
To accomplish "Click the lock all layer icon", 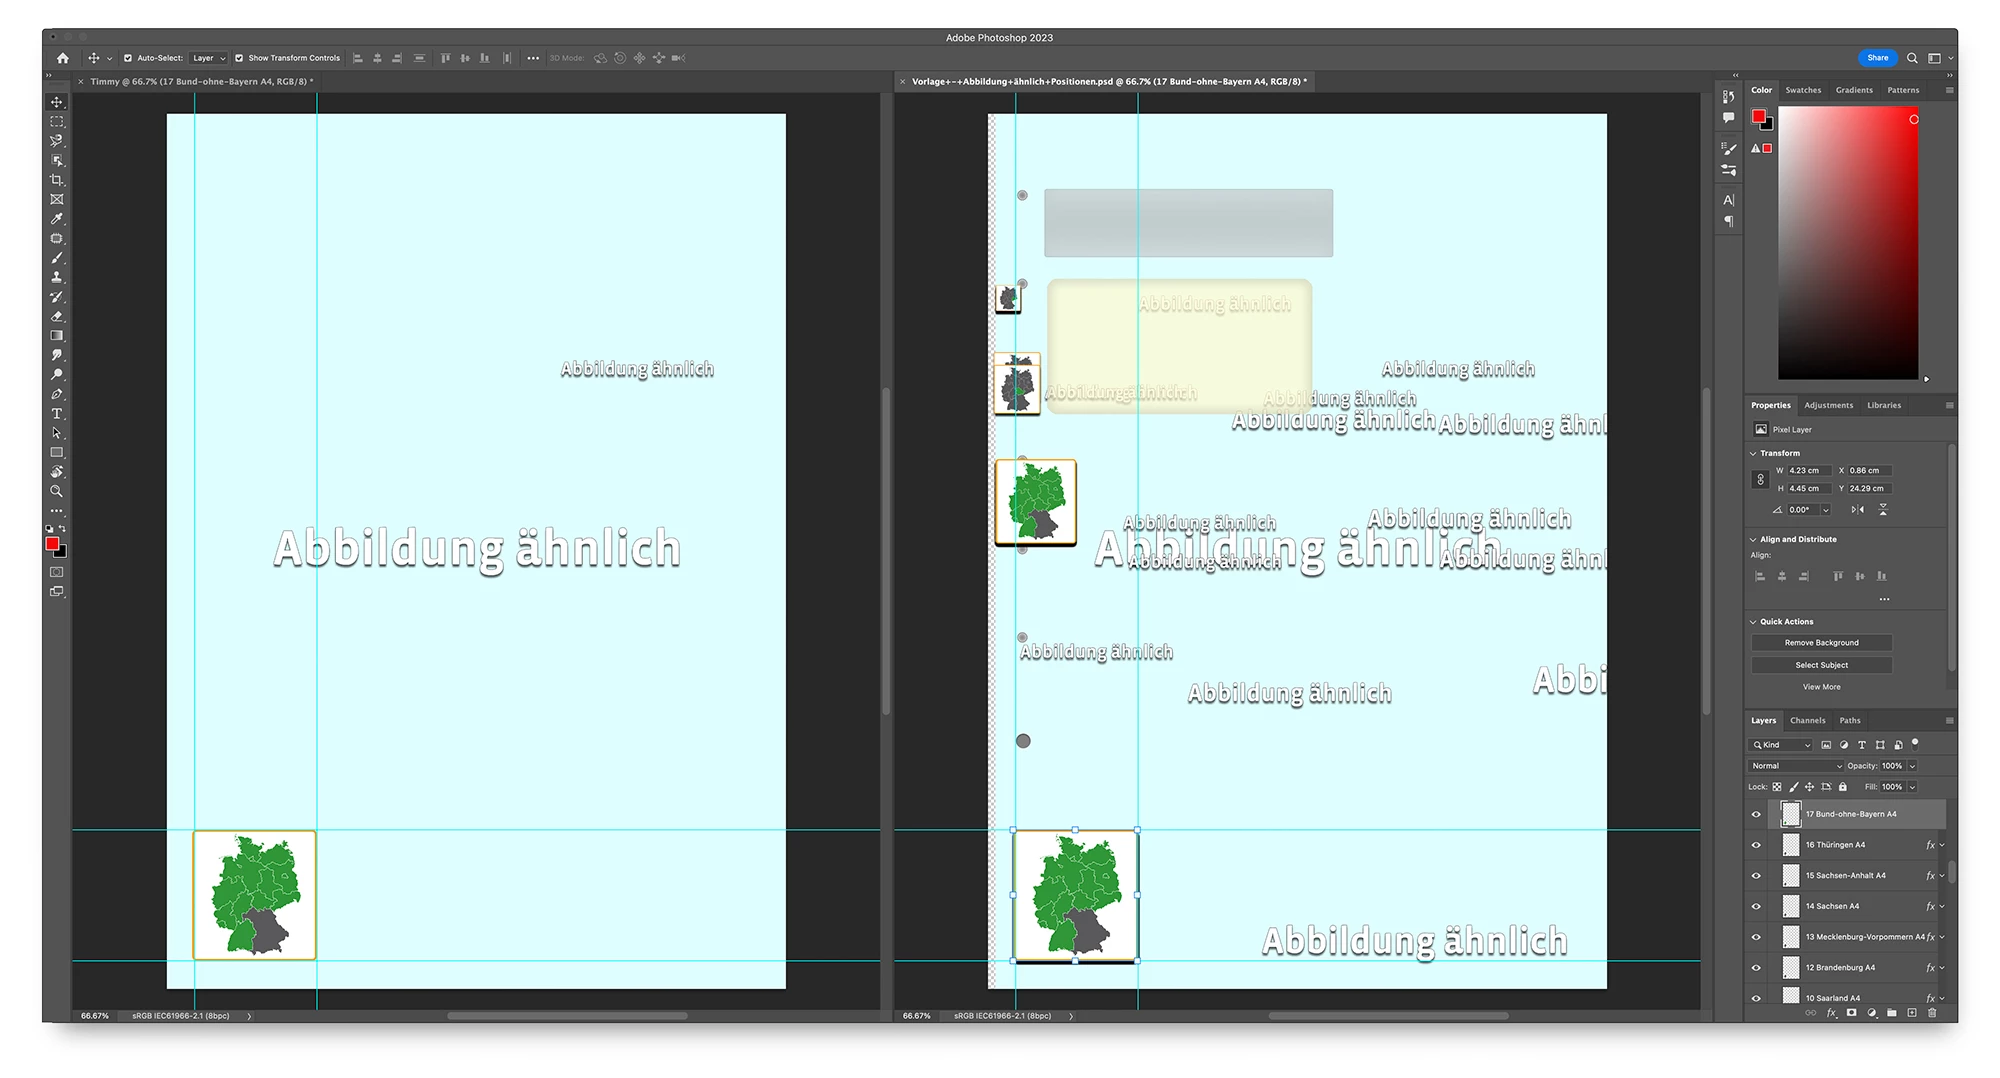I will pyautogui.click(x=1843, y=787).
